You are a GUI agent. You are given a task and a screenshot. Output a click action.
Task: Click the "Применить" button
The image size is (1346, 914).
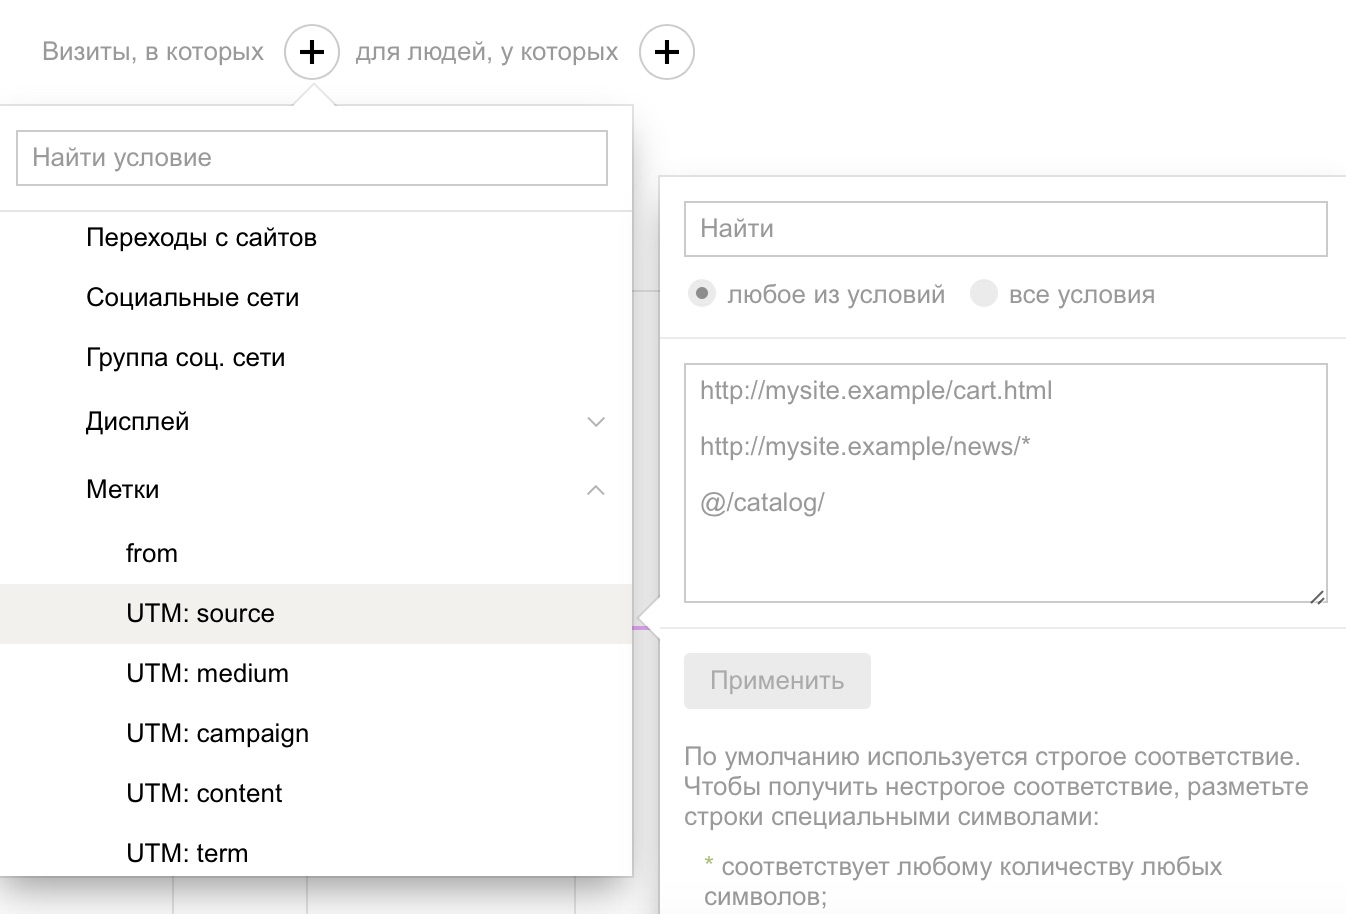point(777,681)
